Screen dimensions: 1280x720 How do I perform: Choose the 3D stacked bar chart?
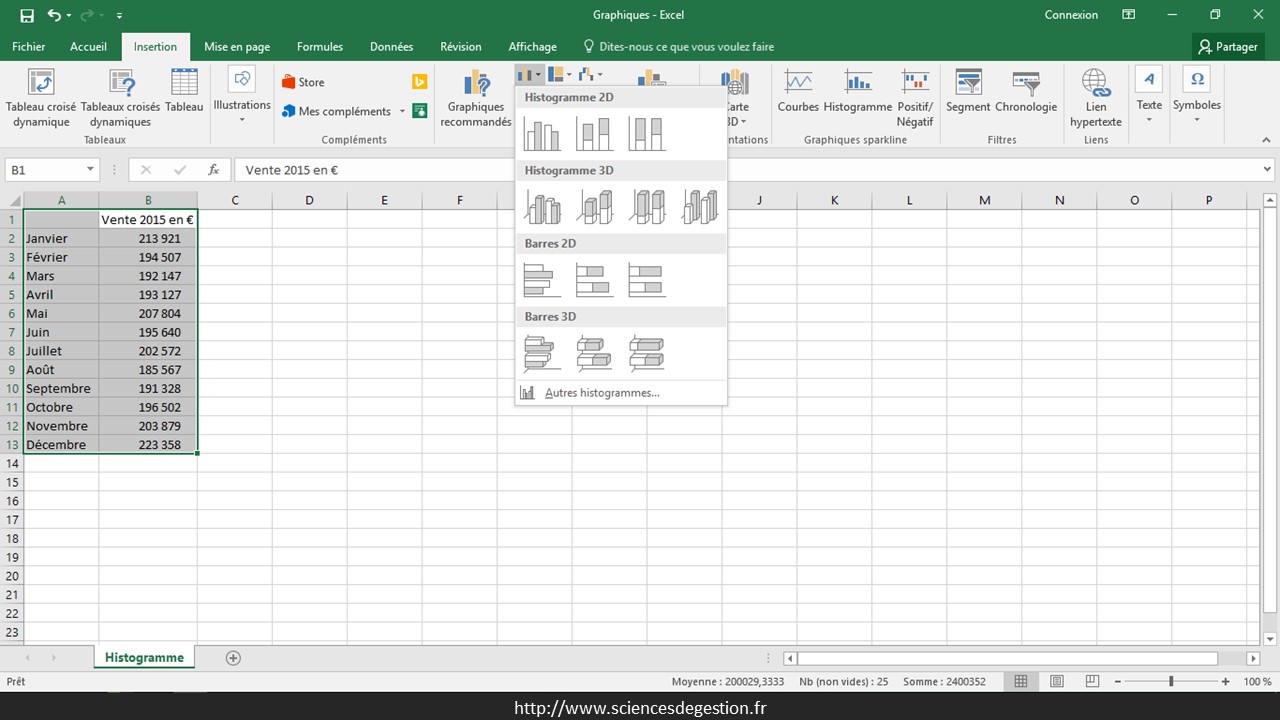[594, 353]
